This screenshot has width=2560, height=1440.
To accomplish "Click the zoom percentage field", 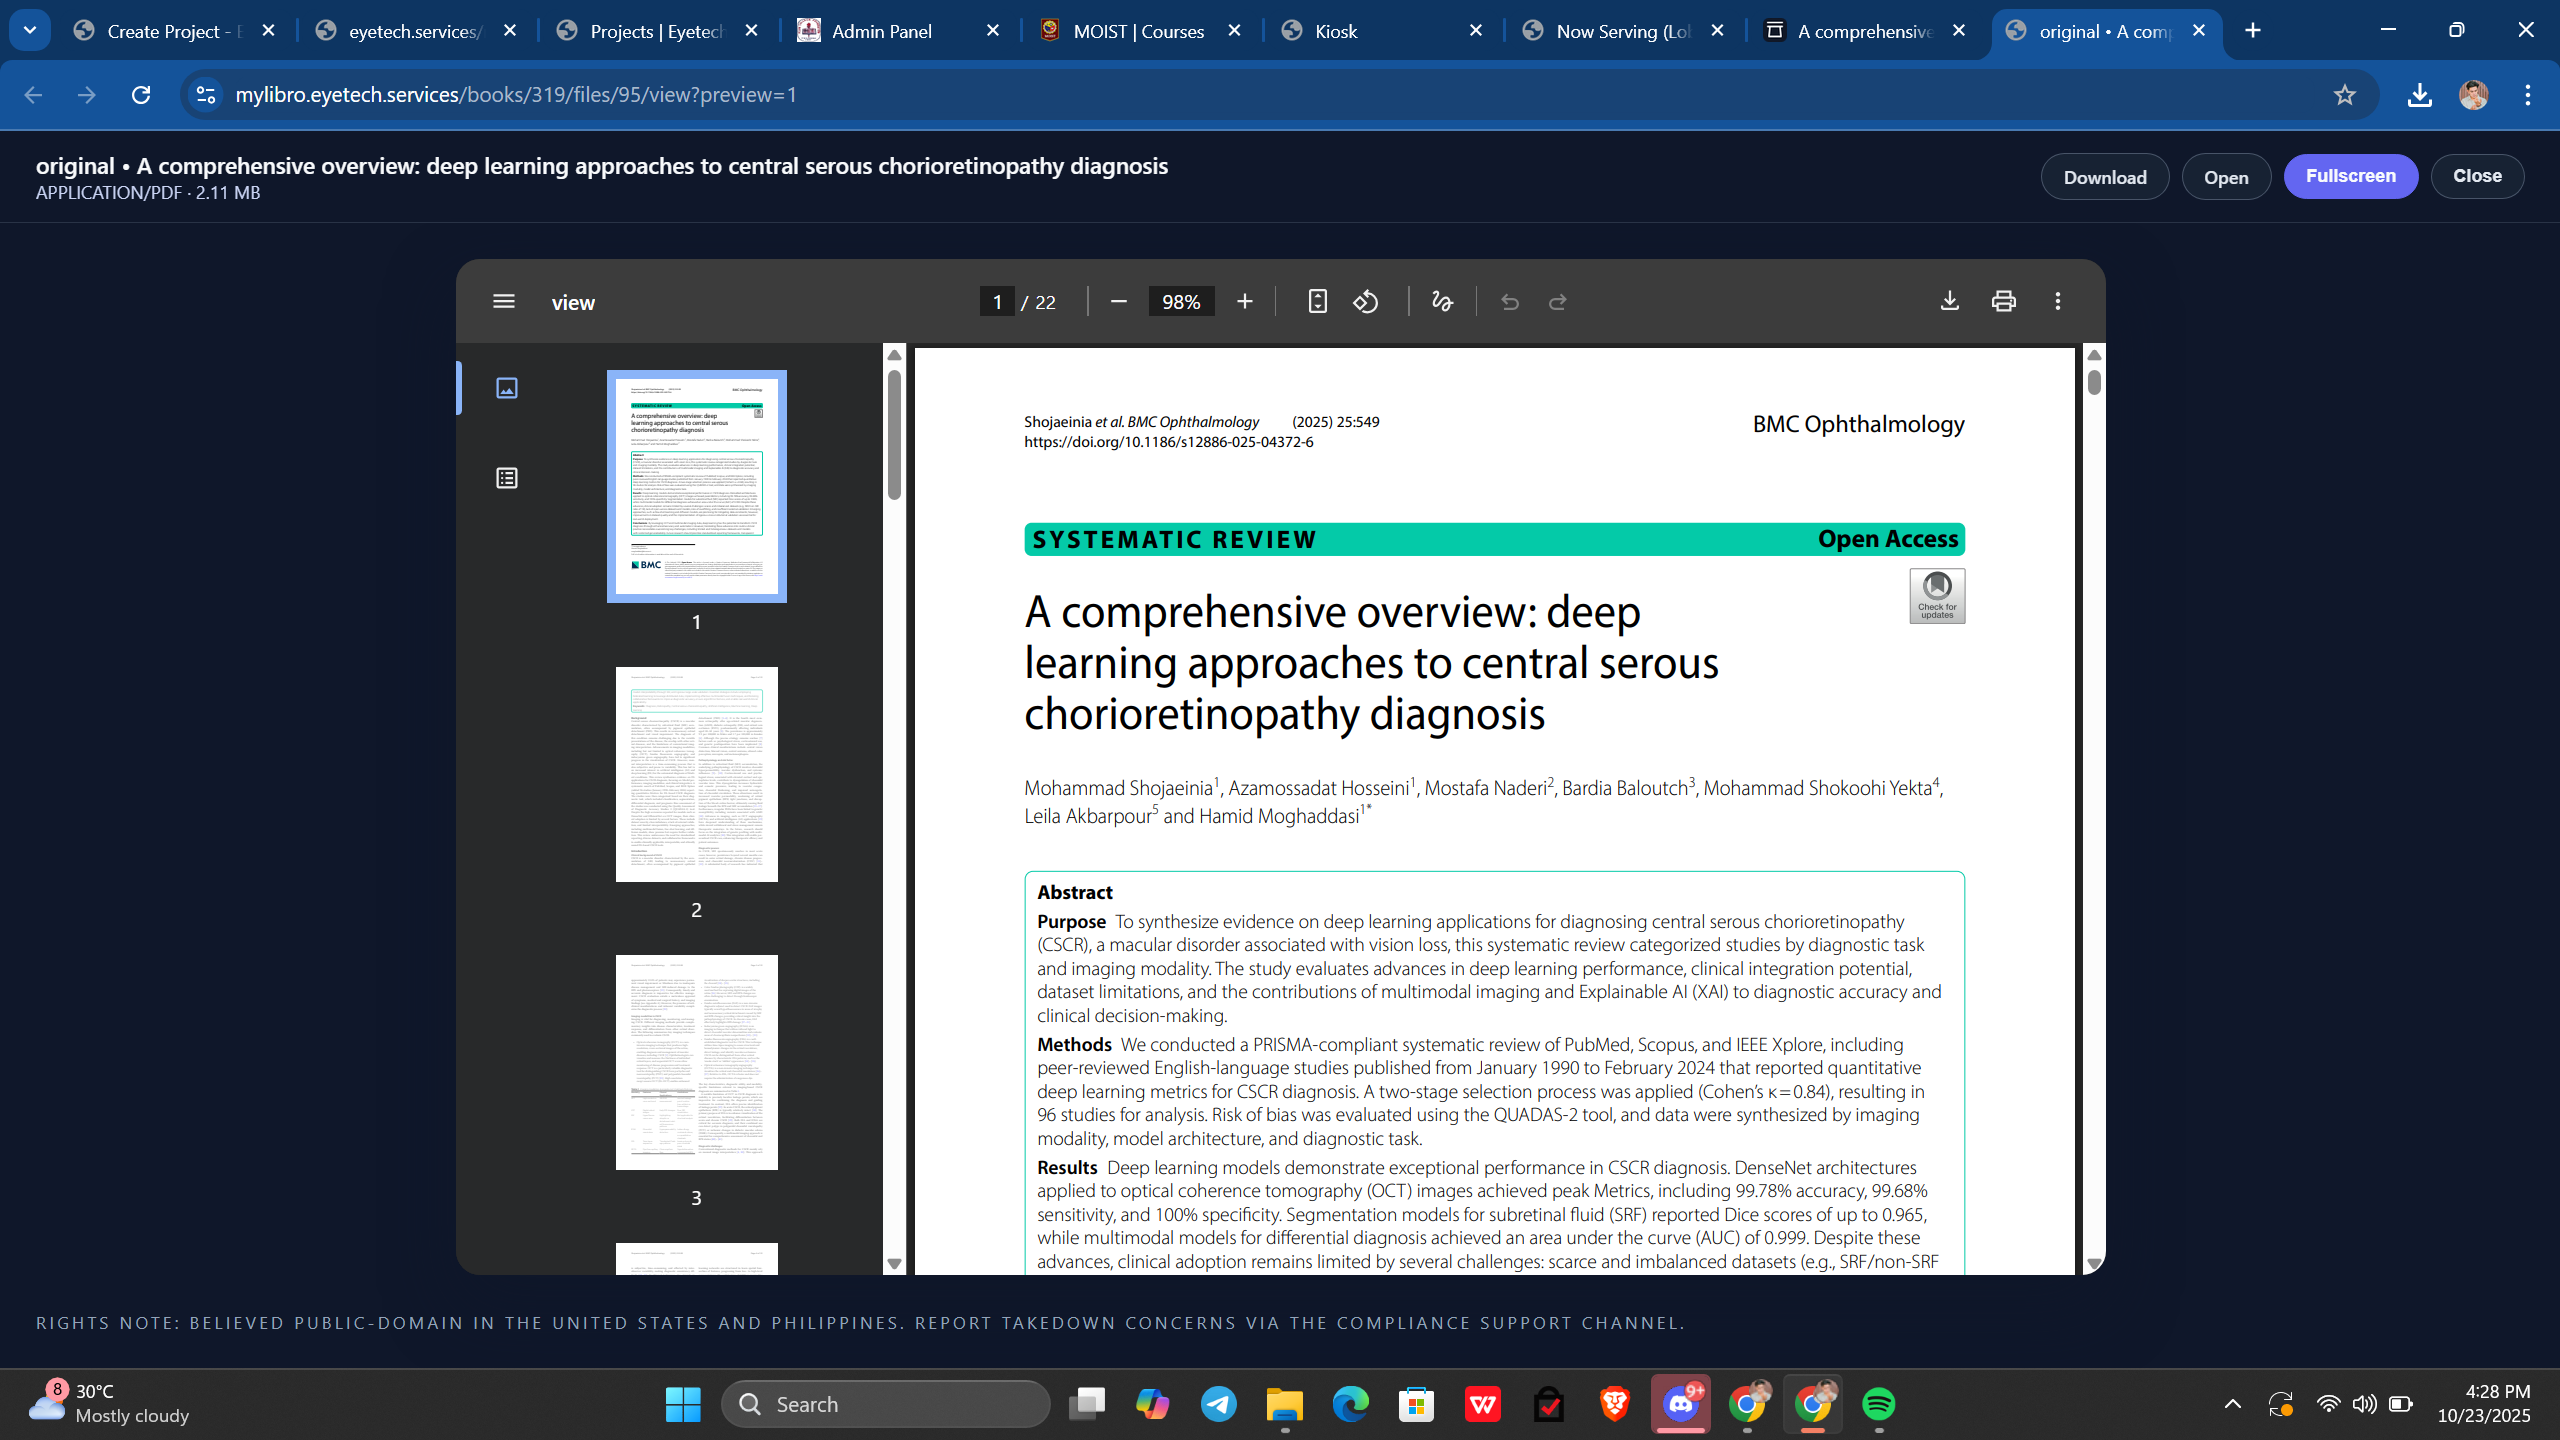I will (x=1181, y=301).
